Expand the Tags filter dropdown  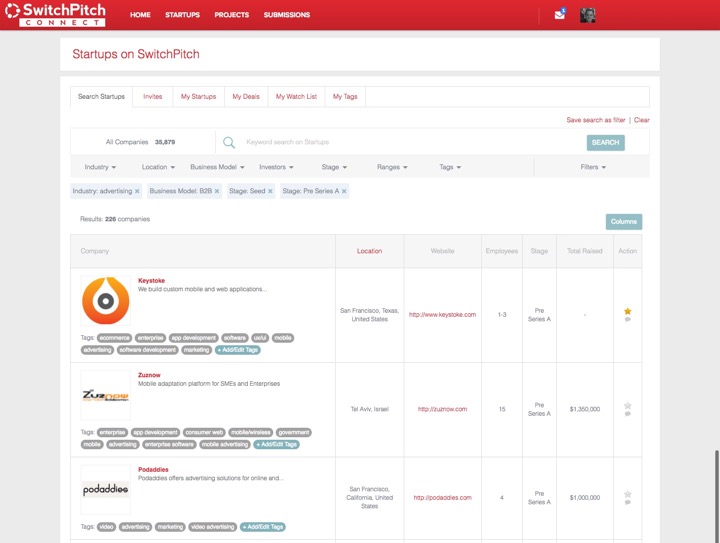point(450,167)
